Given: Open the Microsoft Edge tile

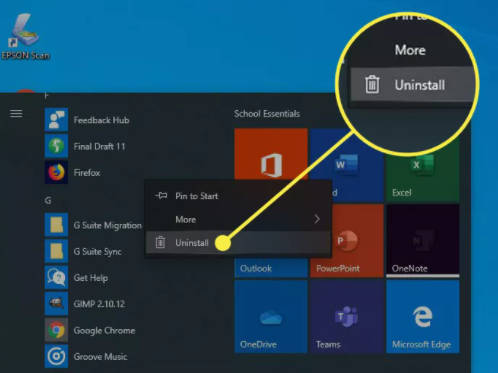Looking at the screenshot, I should (423, 317).
